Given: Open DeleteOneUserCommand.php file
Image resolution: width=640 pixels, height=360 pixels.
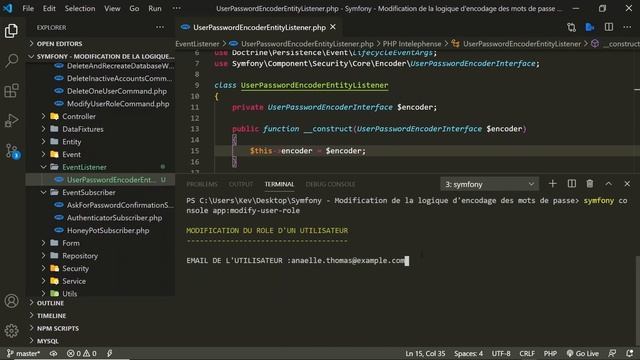Looking at the screenshot, I should tap(117, 91).
